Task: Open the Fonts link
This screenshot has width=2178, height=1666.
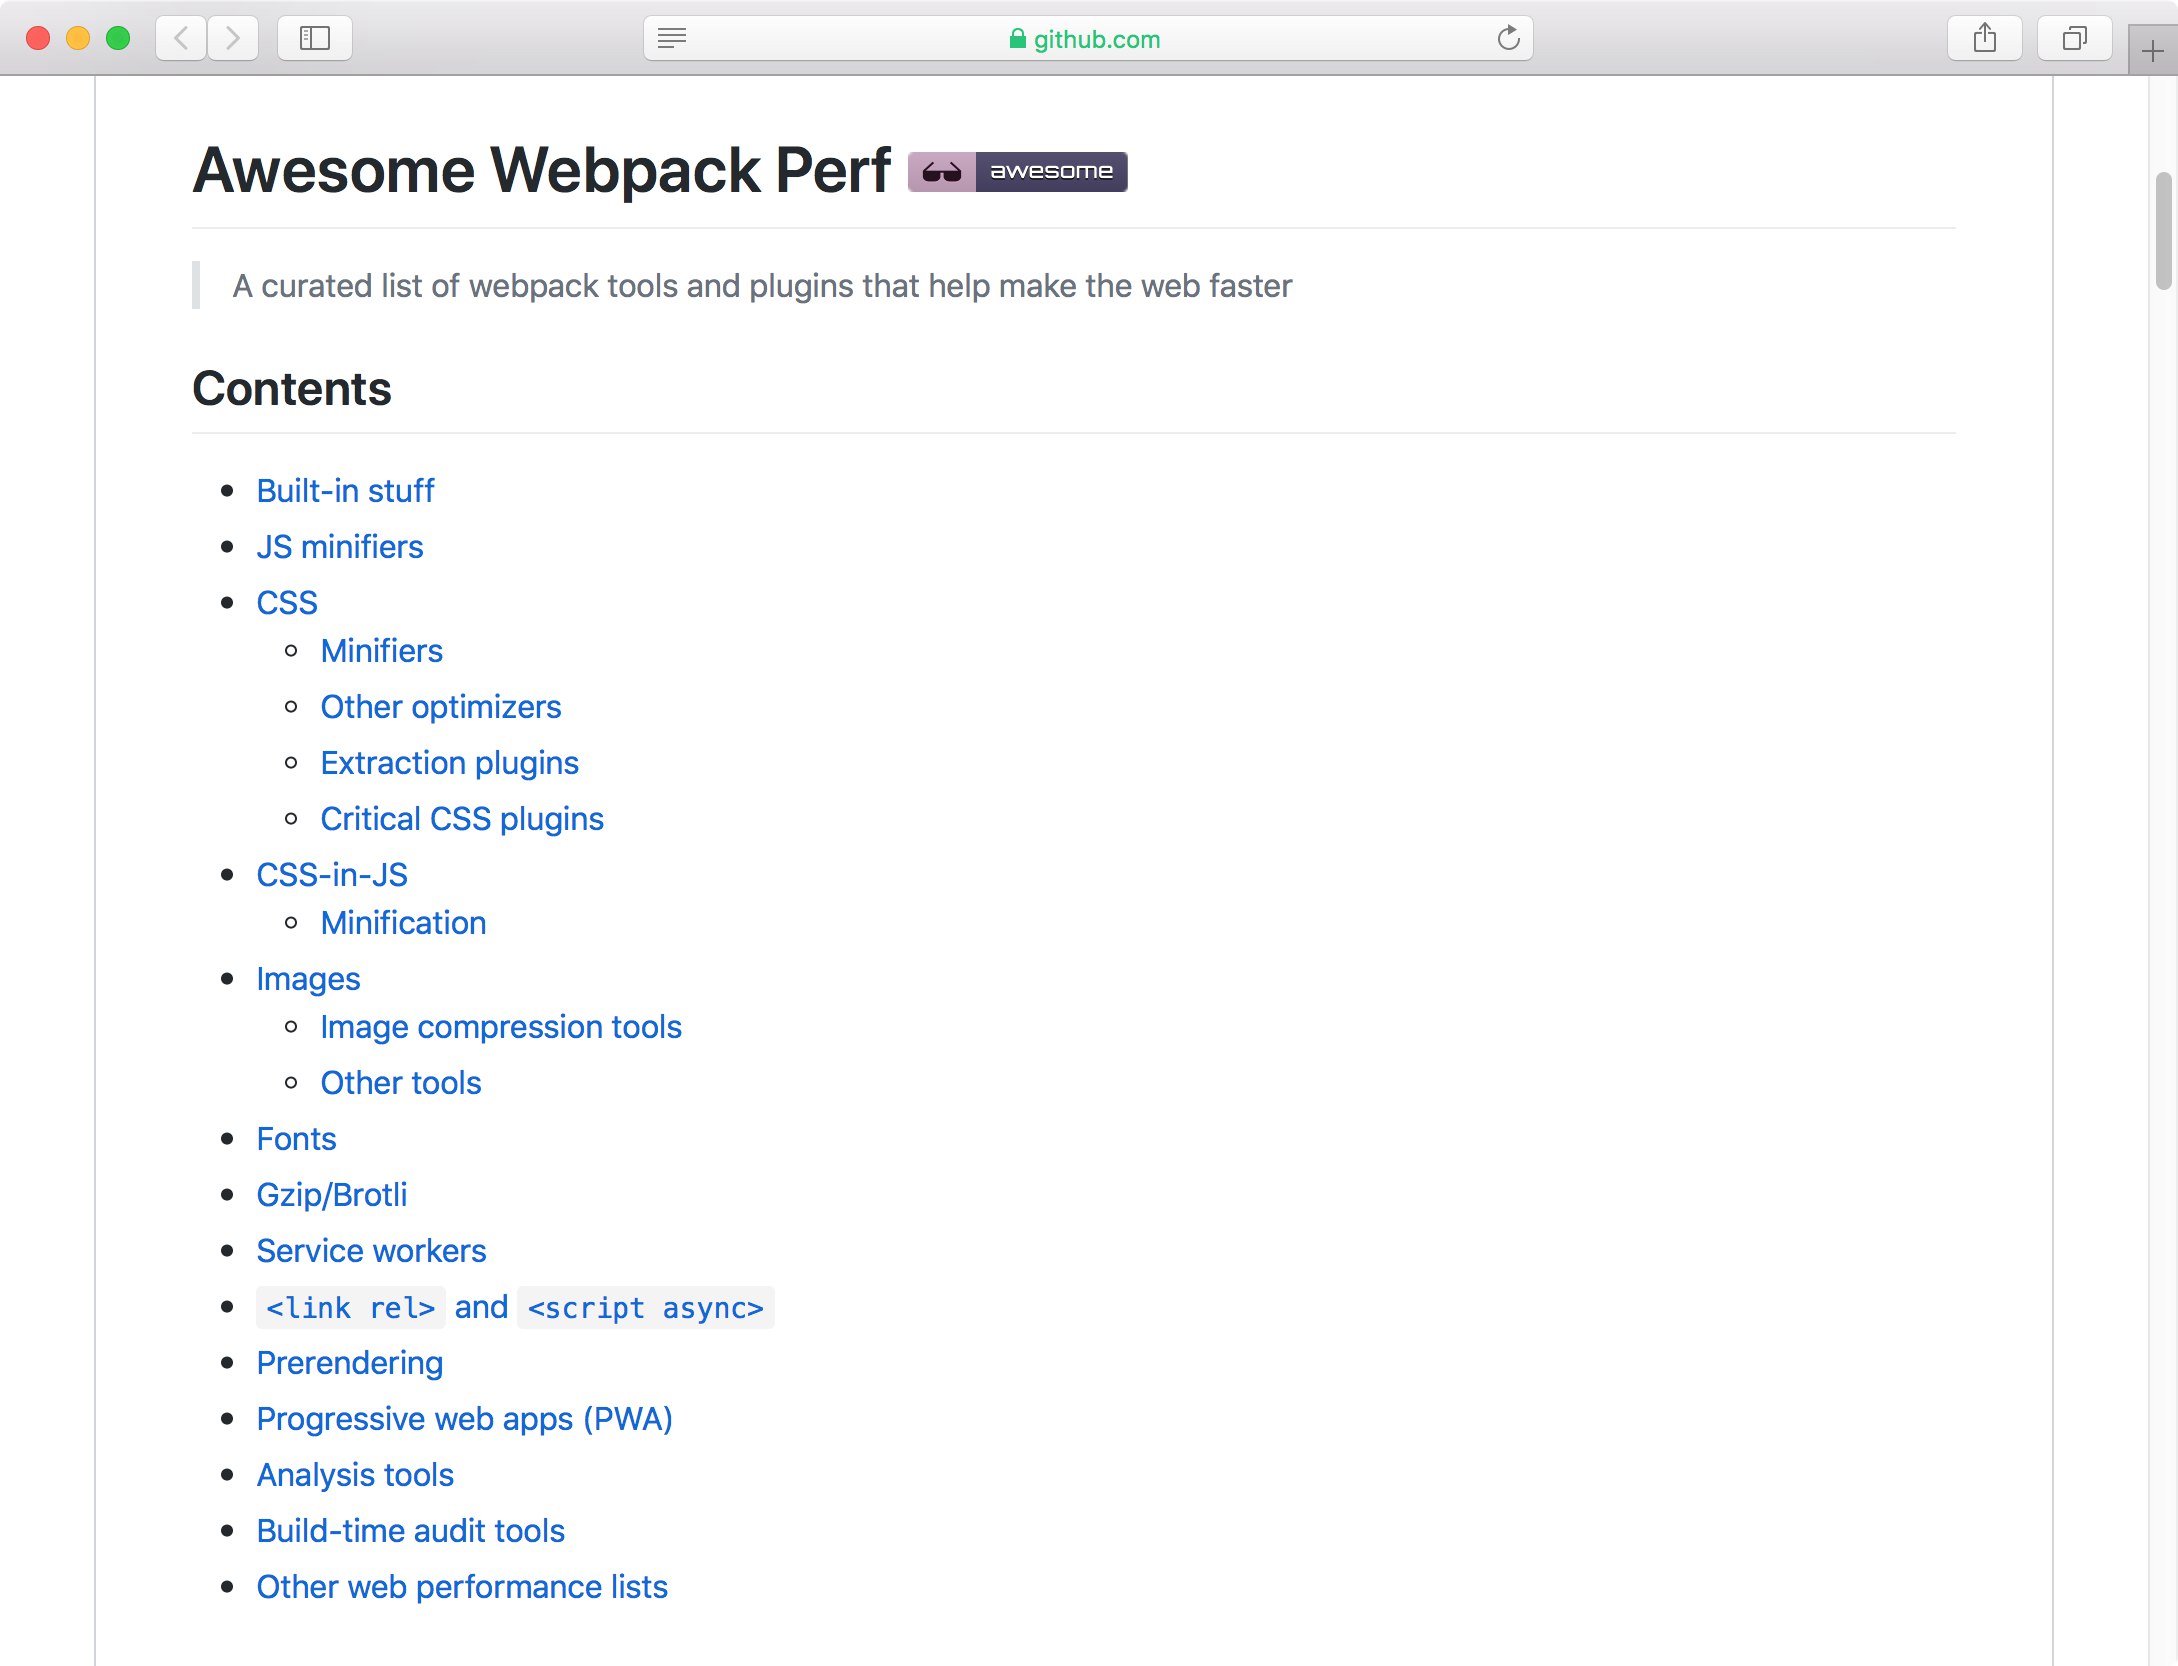Action: pos(296,1138)
